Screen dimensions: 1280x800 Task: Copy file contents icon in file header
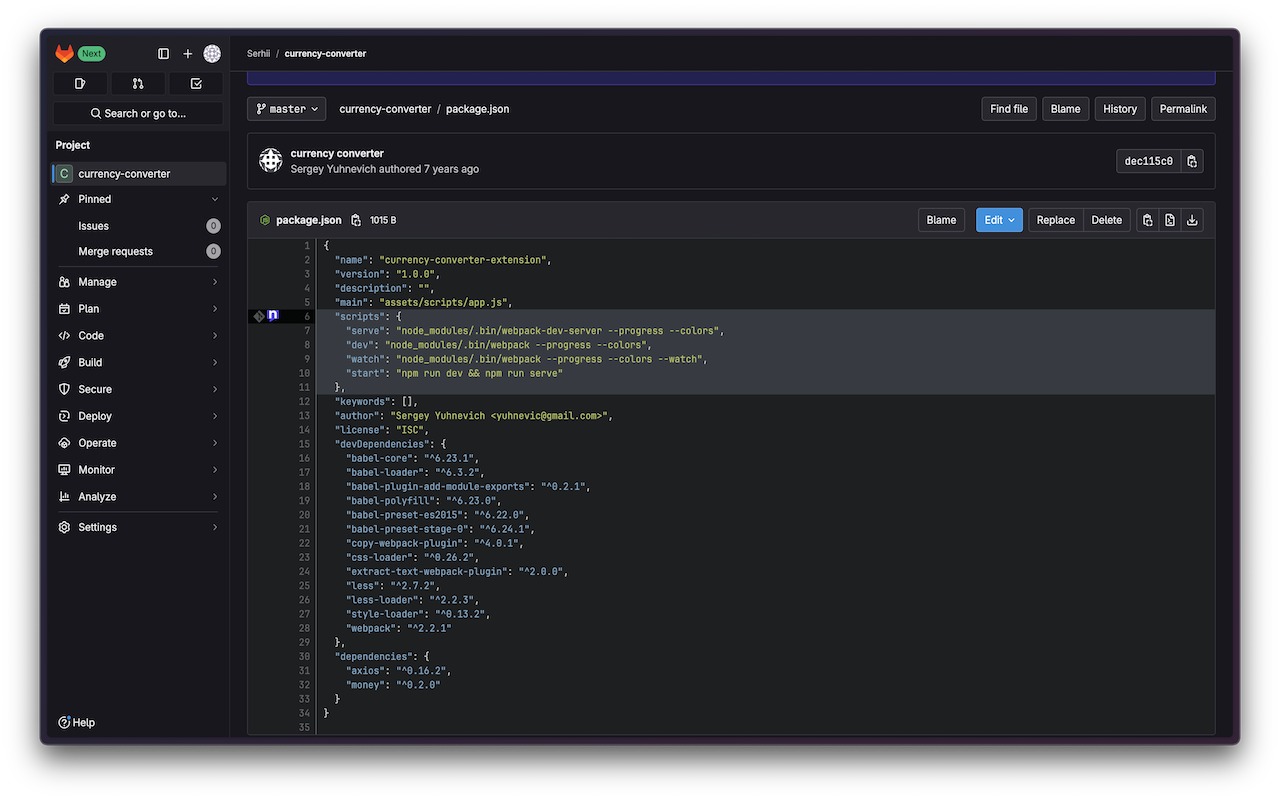(1147, 220)
